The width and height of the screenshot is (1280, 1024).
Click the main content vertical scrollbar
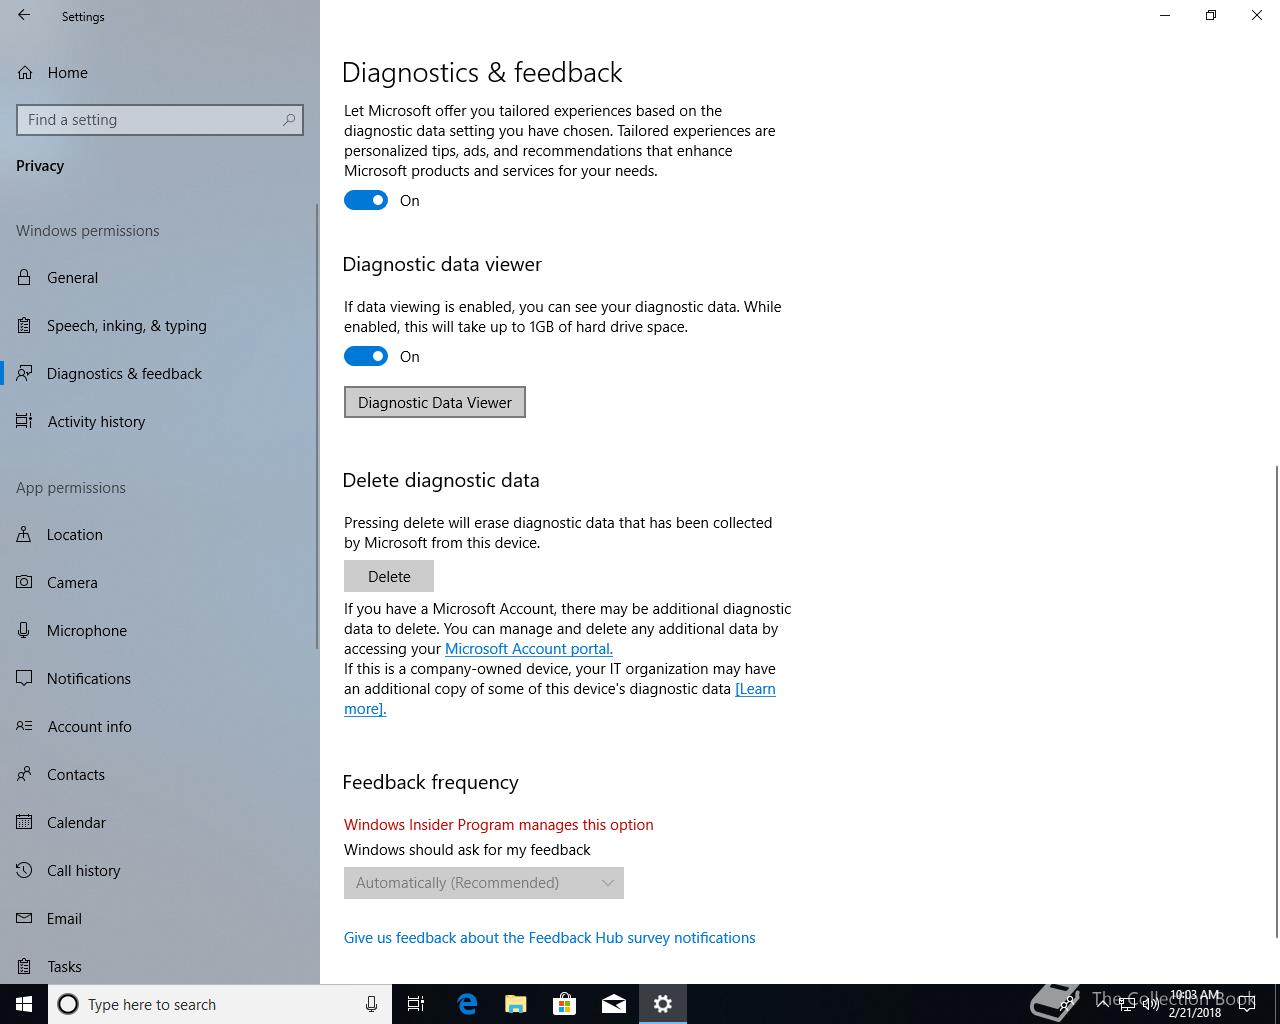1276,700
